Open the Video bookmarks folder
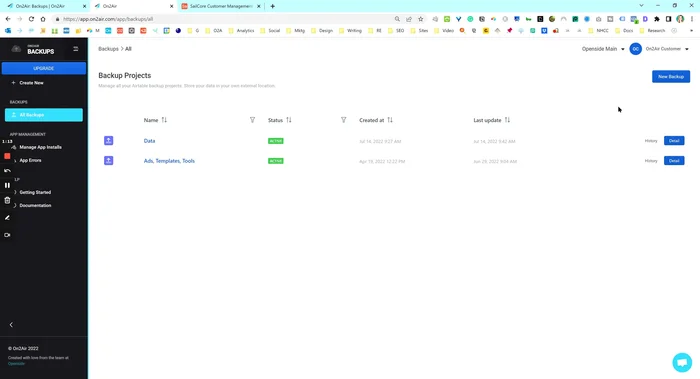700x379 pixels. (444, 31)
